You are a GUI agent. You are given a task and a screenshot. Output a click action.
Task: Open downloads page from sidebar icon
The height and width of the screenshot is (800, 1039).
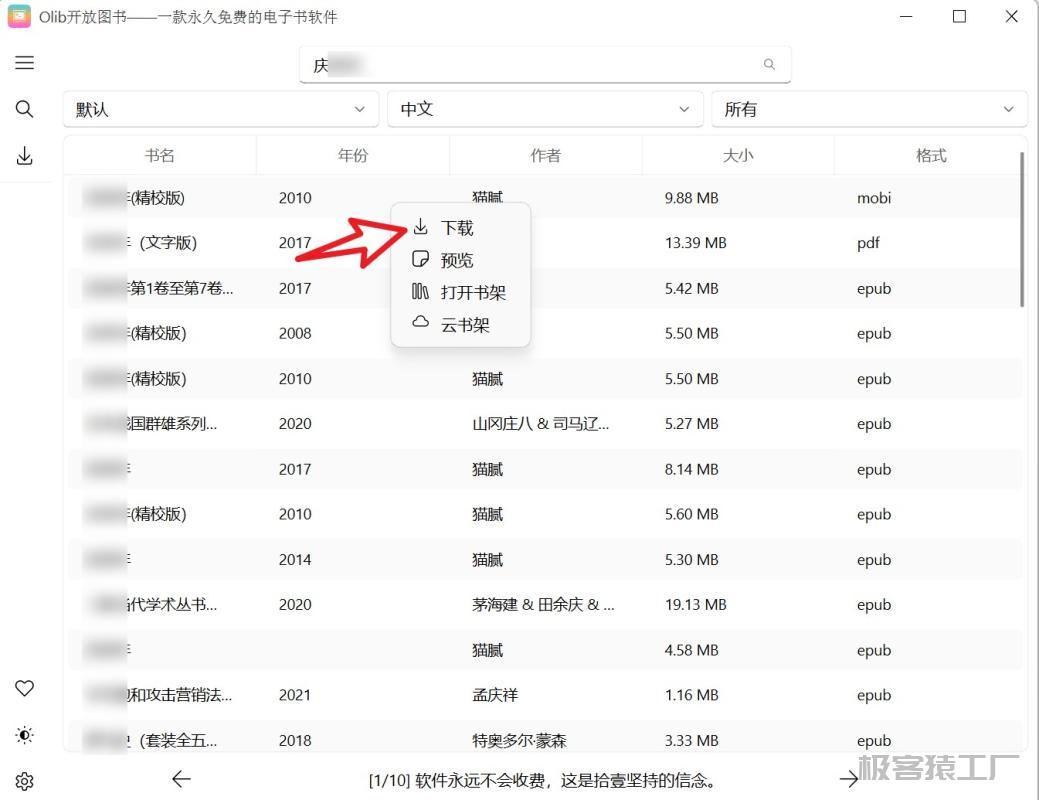(x=25, y=156)
